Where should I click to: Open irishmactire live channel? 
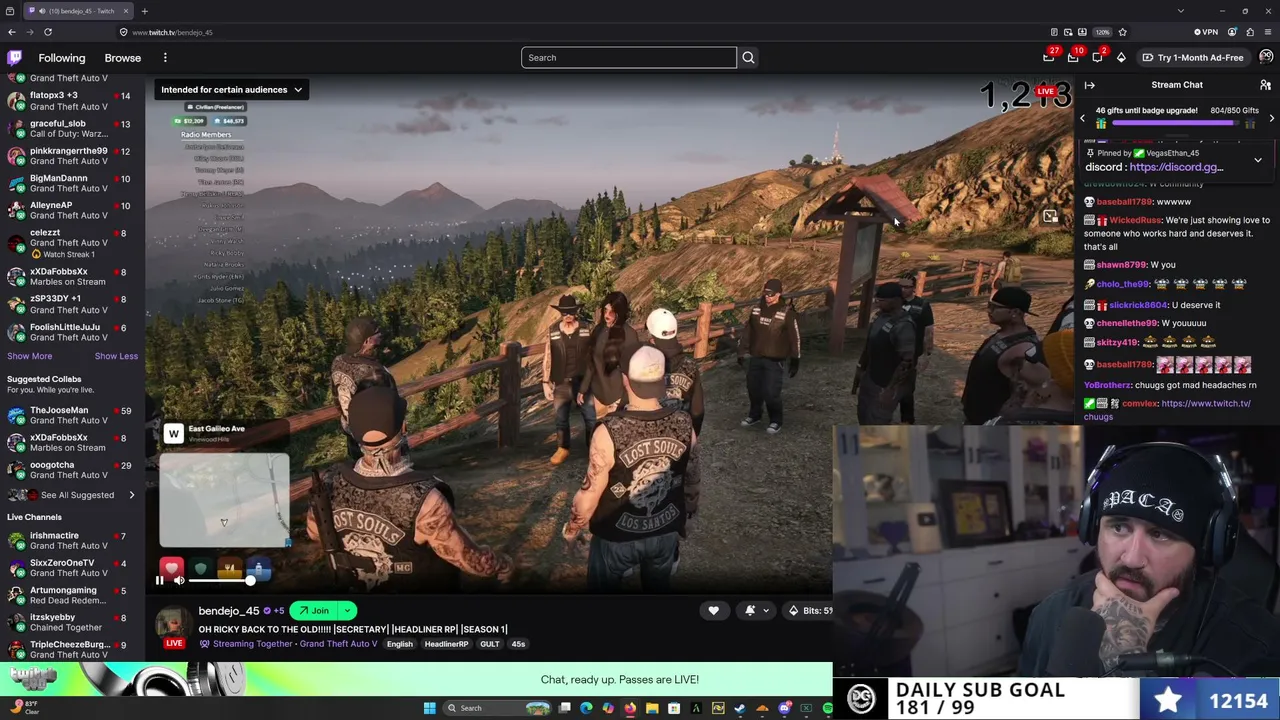(70, 541)
